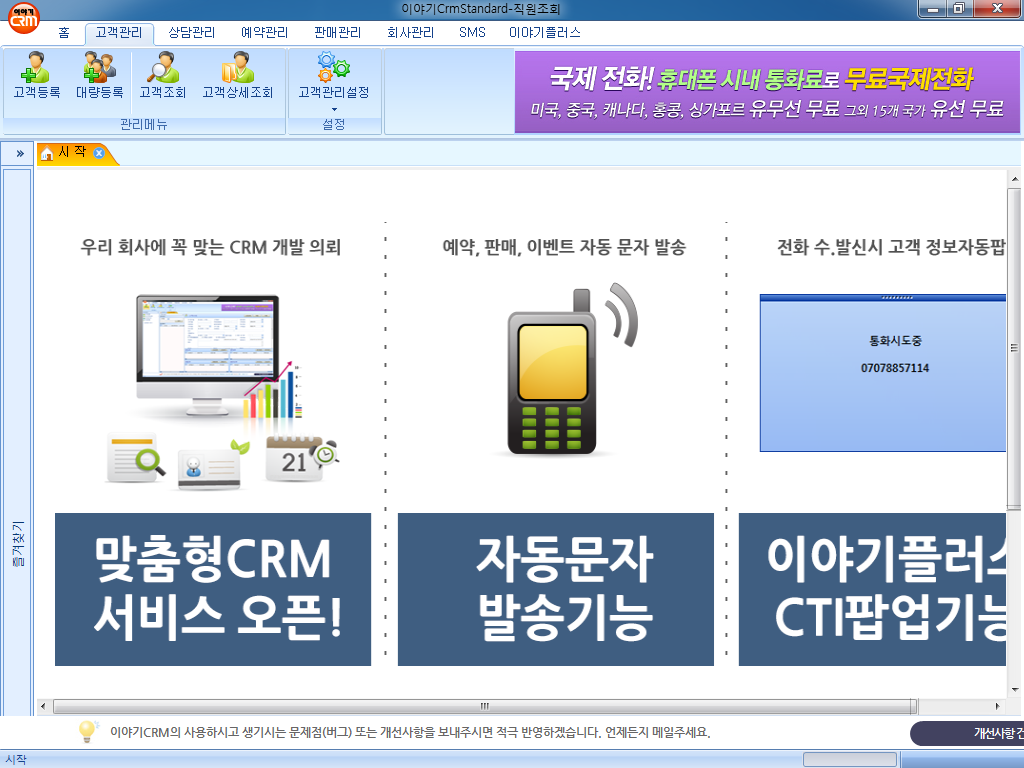Click the 시작 status bar text
The width and height of the screenshot is (1024, 768).
pos(16,760)
